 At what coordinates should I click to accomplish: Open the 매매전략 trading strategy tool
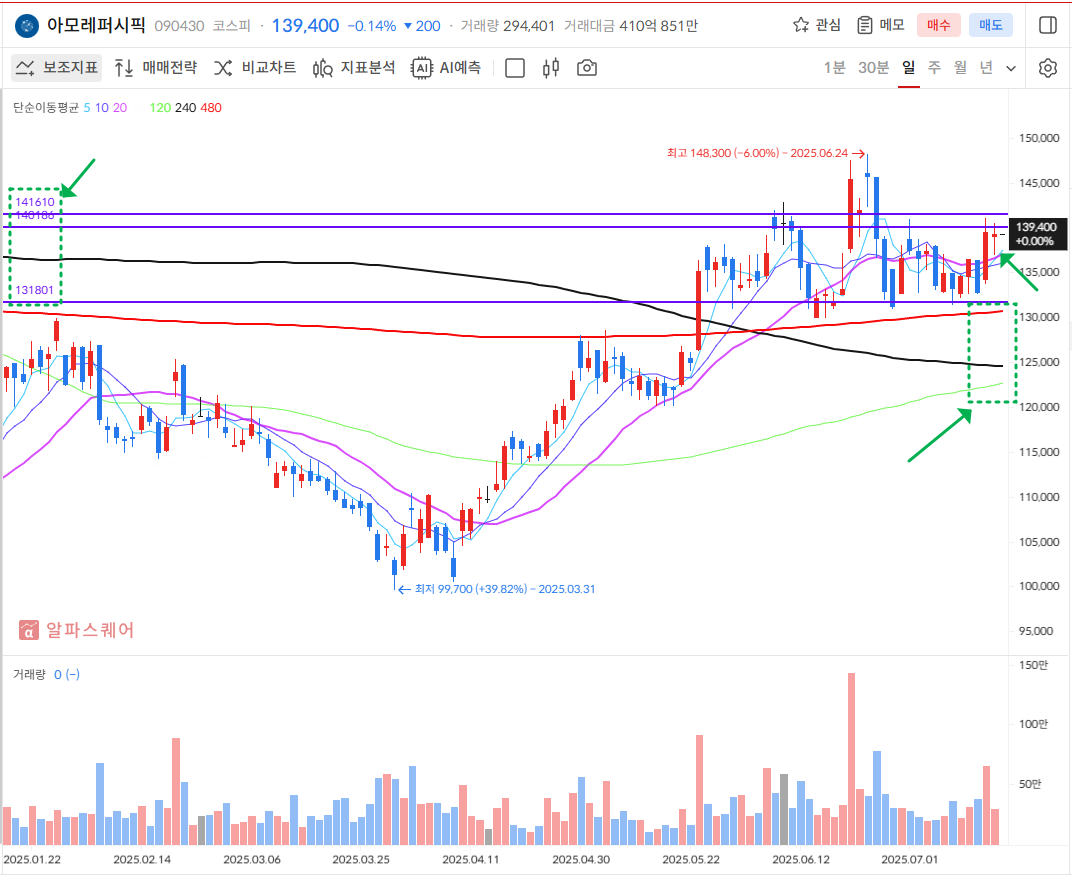[156, 68]
